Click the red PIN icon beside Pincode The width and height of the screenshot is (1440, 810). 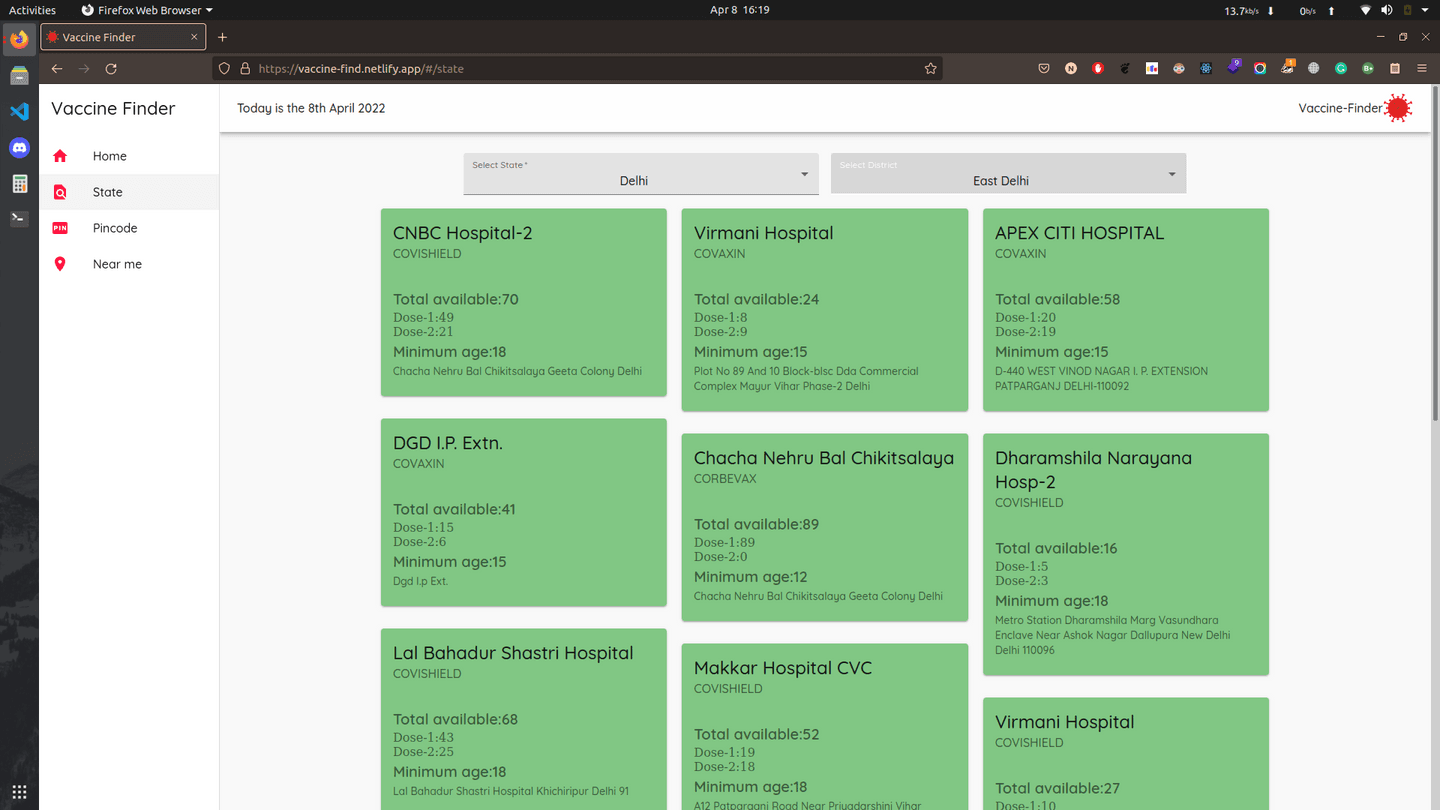point(60,228)
